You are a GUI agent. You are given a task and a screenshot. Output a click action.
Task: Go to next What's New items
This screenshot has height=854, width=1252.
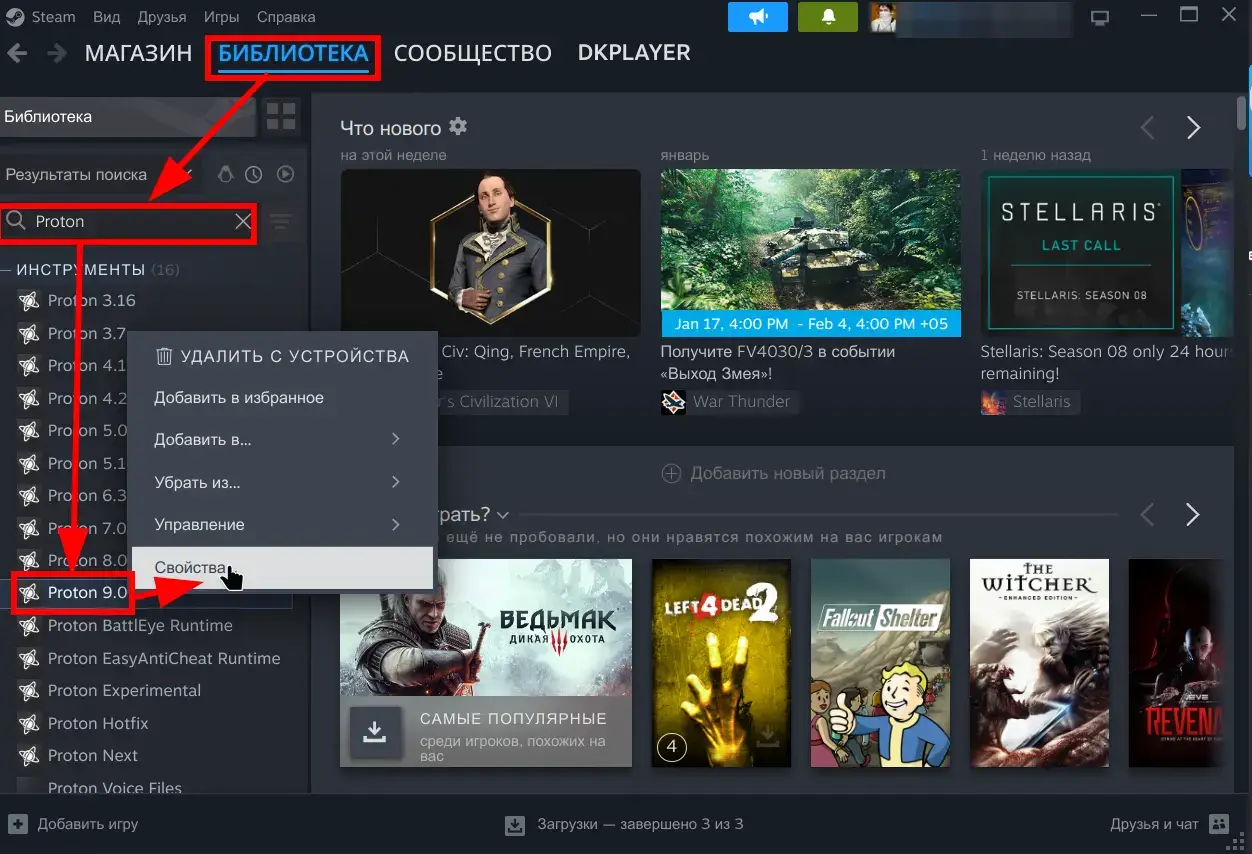pos(1193,128)
